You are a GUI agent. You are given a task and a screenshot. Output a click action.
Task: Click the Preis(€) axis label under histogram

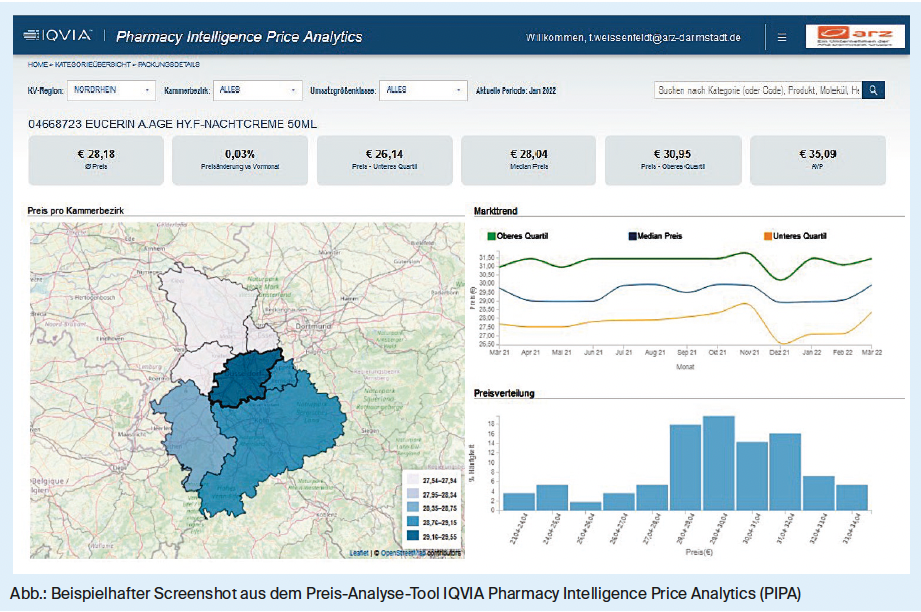coord(699,552)
